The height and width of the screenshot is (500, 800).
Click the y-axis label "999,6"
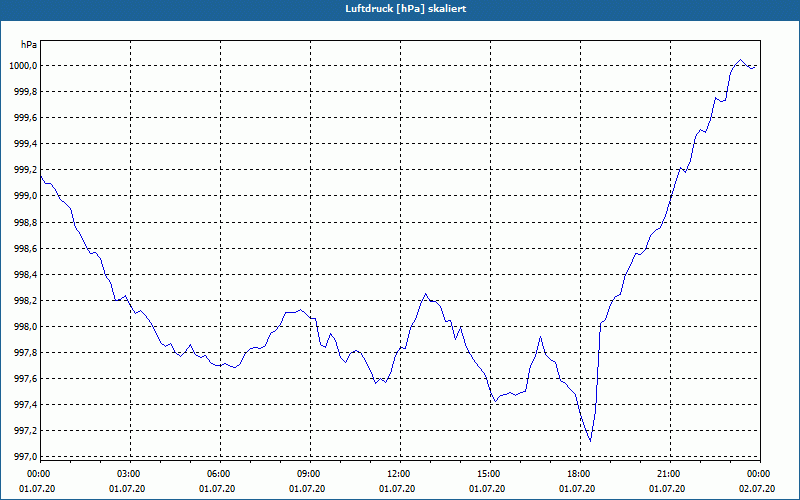[28, 118]
